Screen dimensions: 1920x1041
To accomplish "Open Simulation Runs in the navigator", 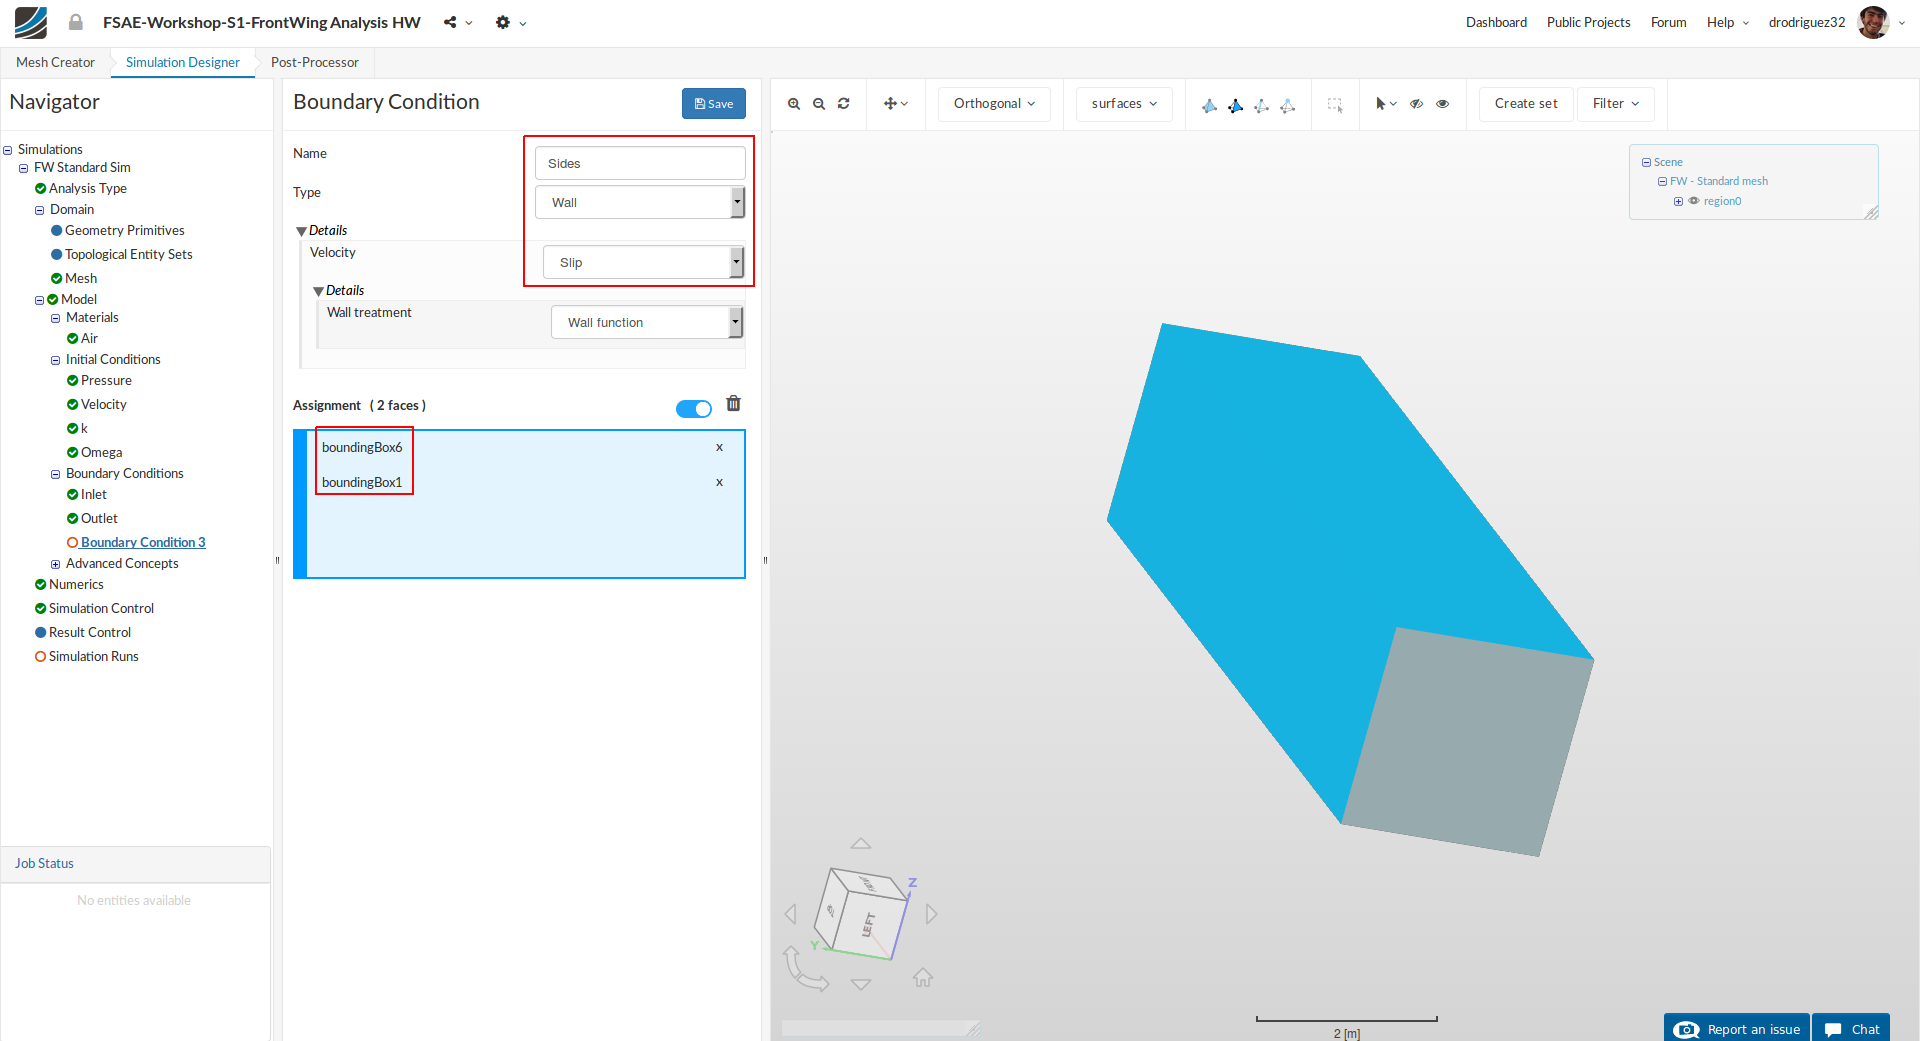I will tap(94, 657).
